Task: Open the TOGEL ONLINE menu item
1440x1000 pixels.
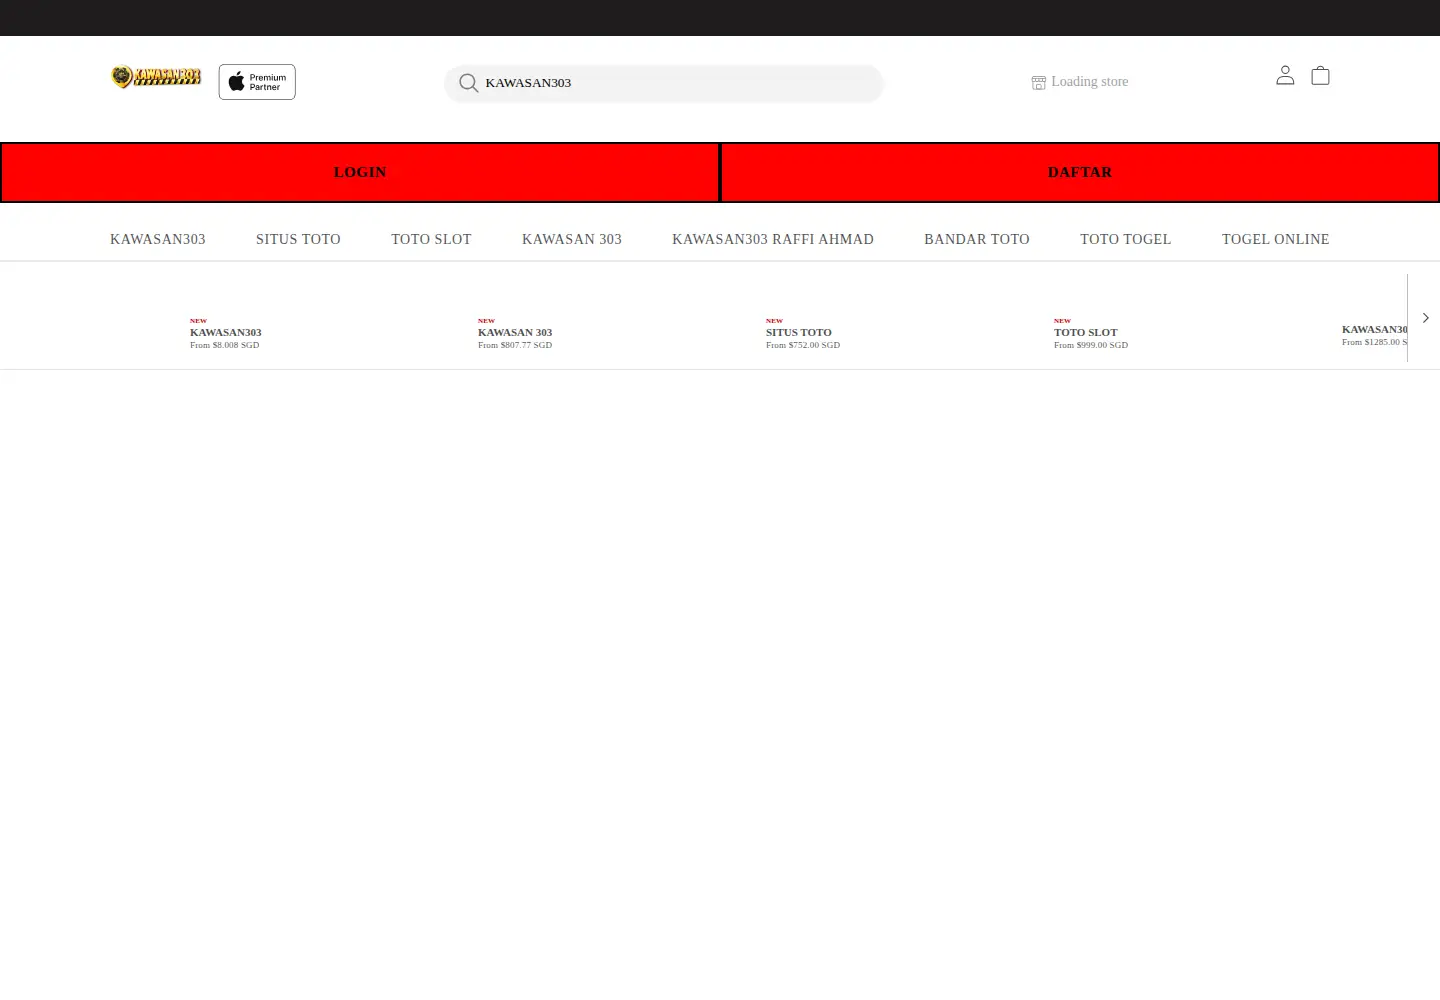Action: (x=1275, y=239)
